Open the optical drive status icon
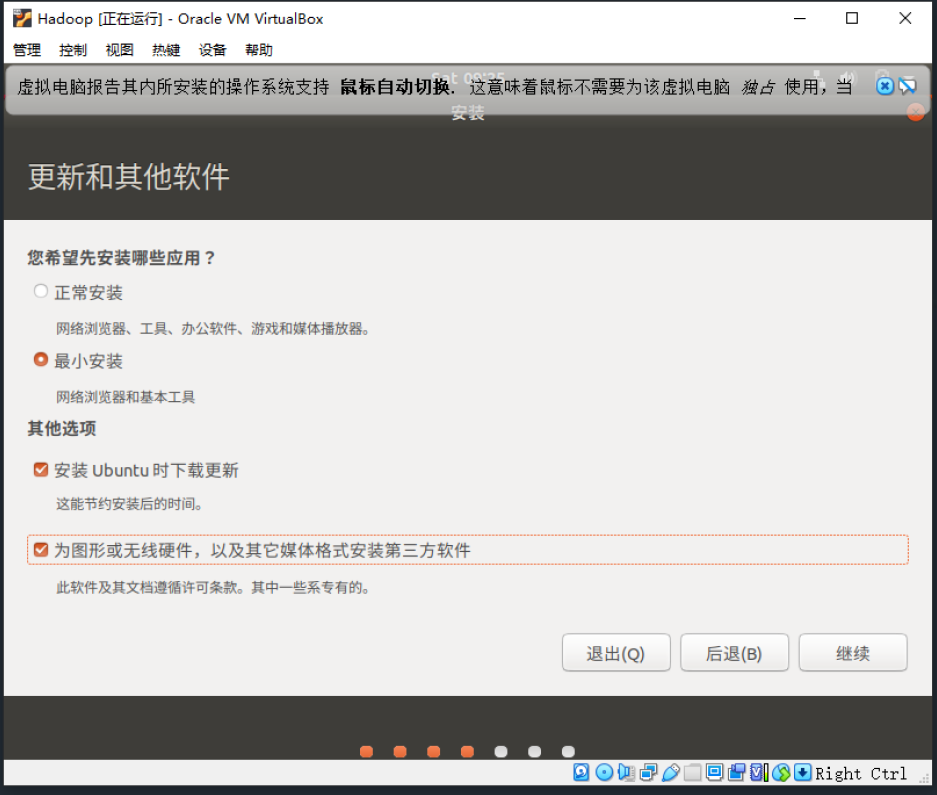Screen dimensions: 937x795 604,772
